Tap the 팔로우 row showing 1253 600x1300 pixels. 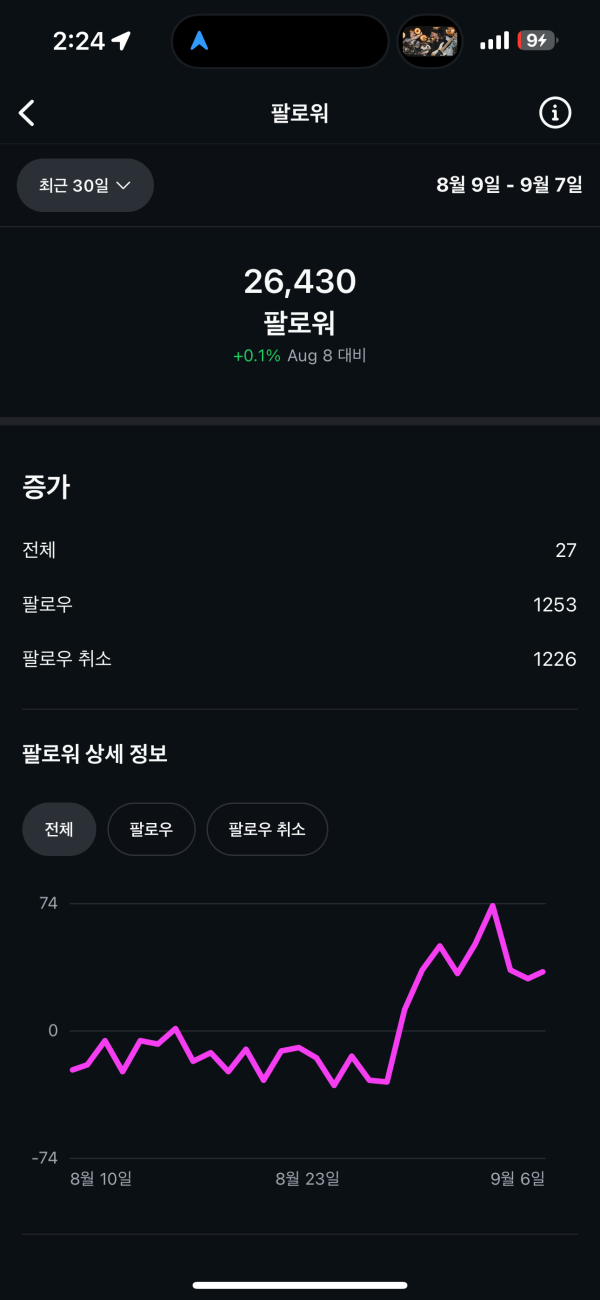point(300,604)
